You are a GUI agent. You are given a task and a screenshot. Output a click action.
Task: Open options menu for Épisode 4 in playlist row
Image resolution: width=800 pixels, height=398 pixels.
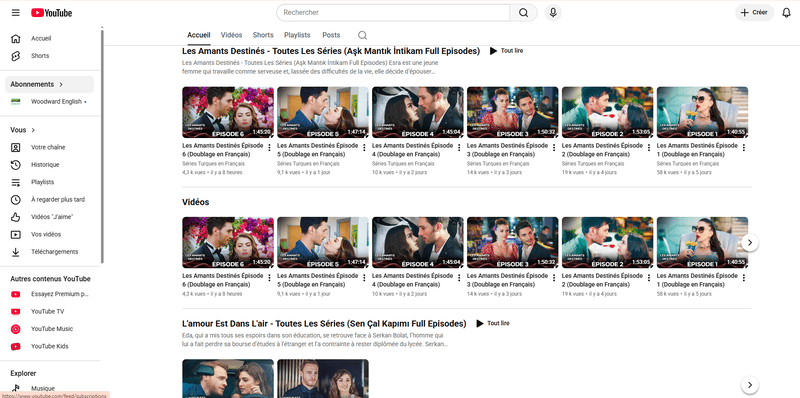pos(459,148)
